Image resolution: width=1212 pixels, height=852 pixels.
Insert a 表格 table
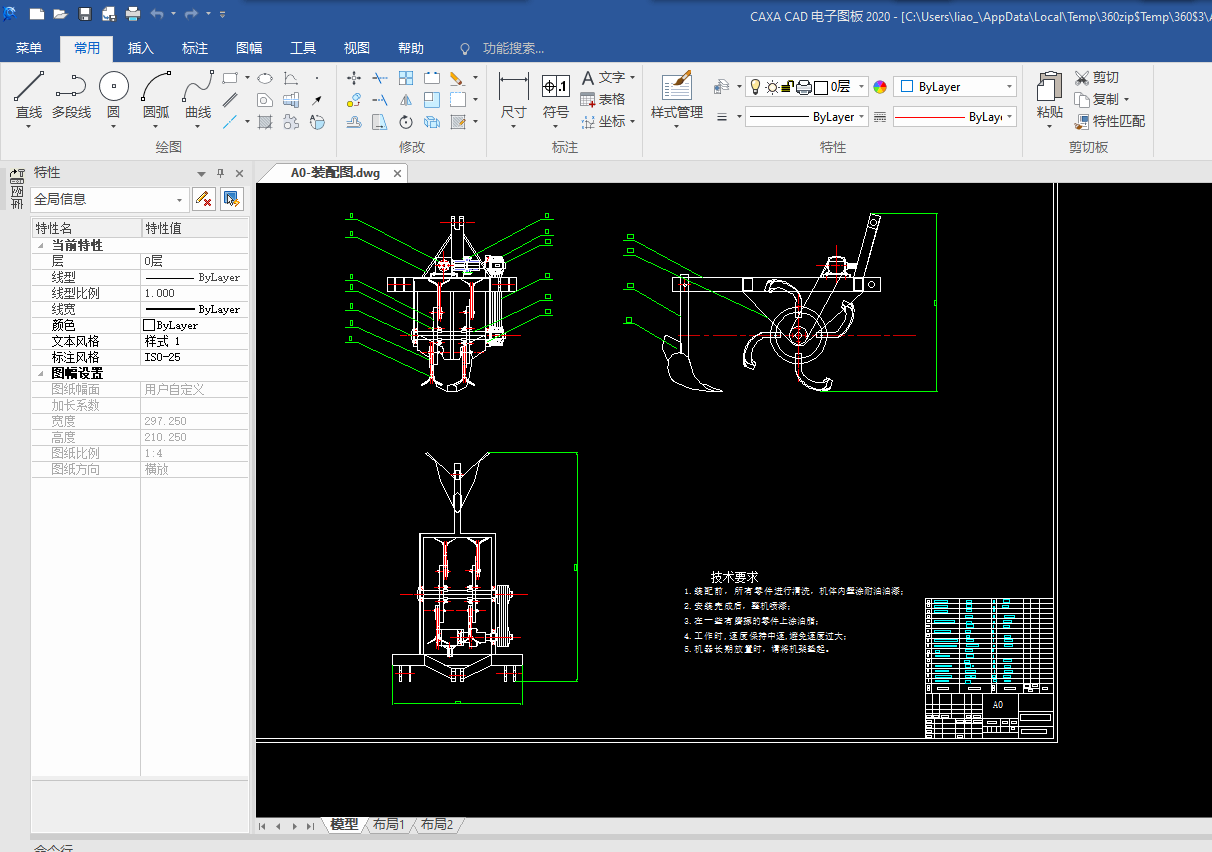pos(603,99)
